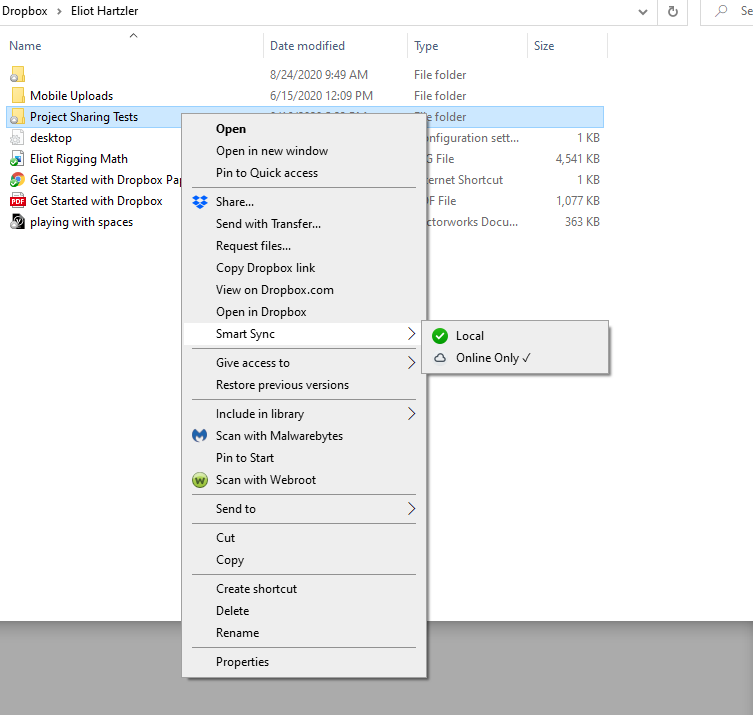Click the Eliot Hartzler breadcrumb in address bar

(104, 11)
